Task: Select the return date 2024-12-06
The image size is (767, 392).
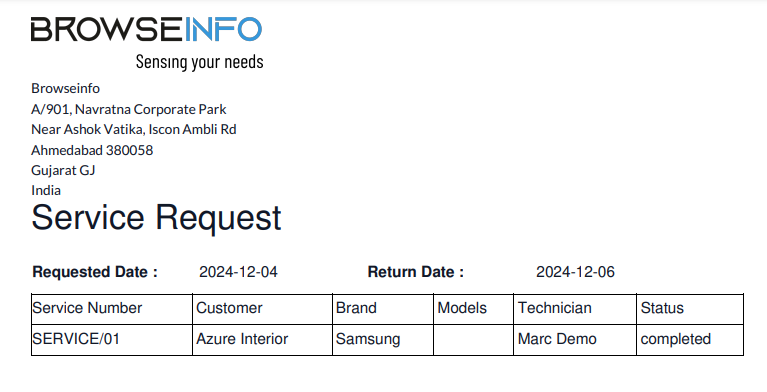Action: tap(575, 272)
